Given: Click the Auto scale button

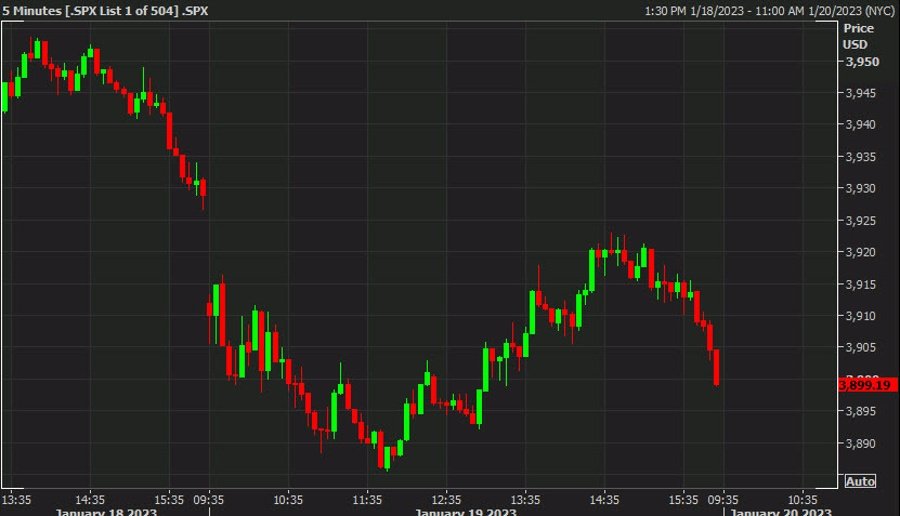Looking at the screenshot, I should [x=860, y=481].
